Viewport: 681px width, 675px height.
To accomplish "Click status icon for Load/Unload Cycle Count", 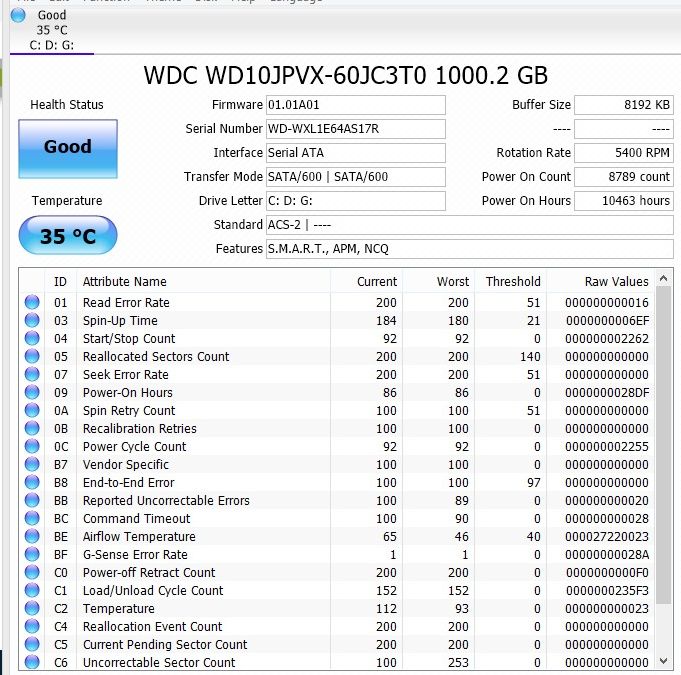I will point(32,590).
